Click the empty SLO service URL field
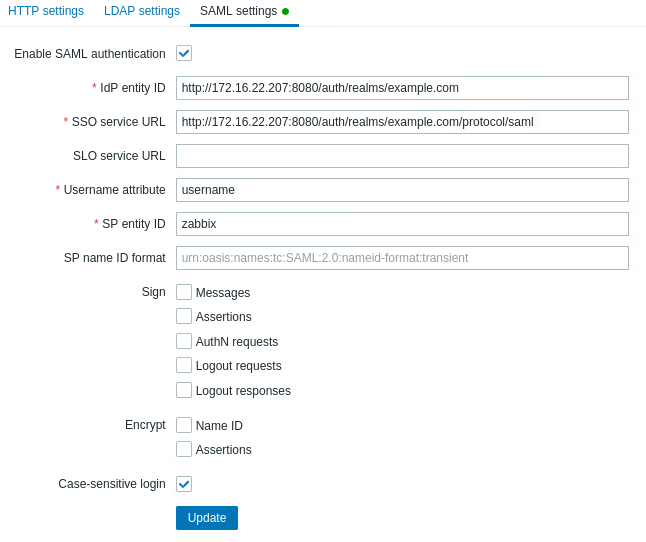 402,156
